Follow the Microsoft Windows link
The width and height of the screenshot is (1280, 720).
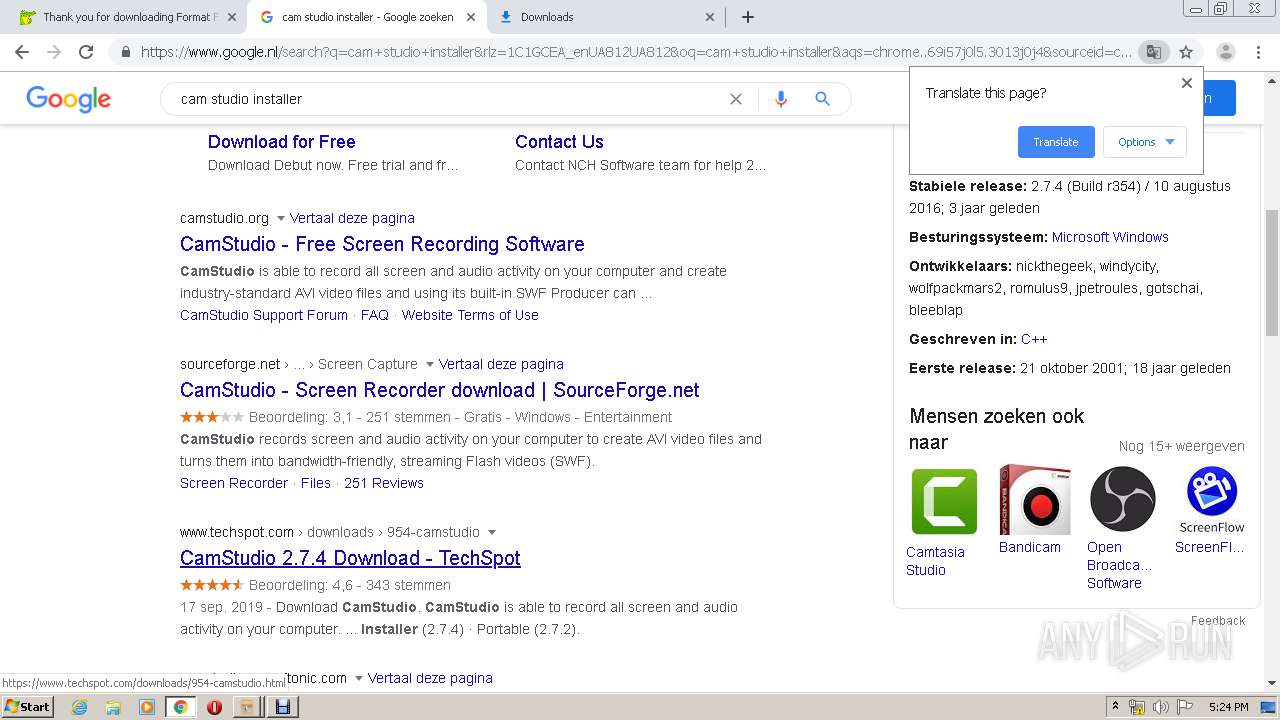tap(1110, 237)
